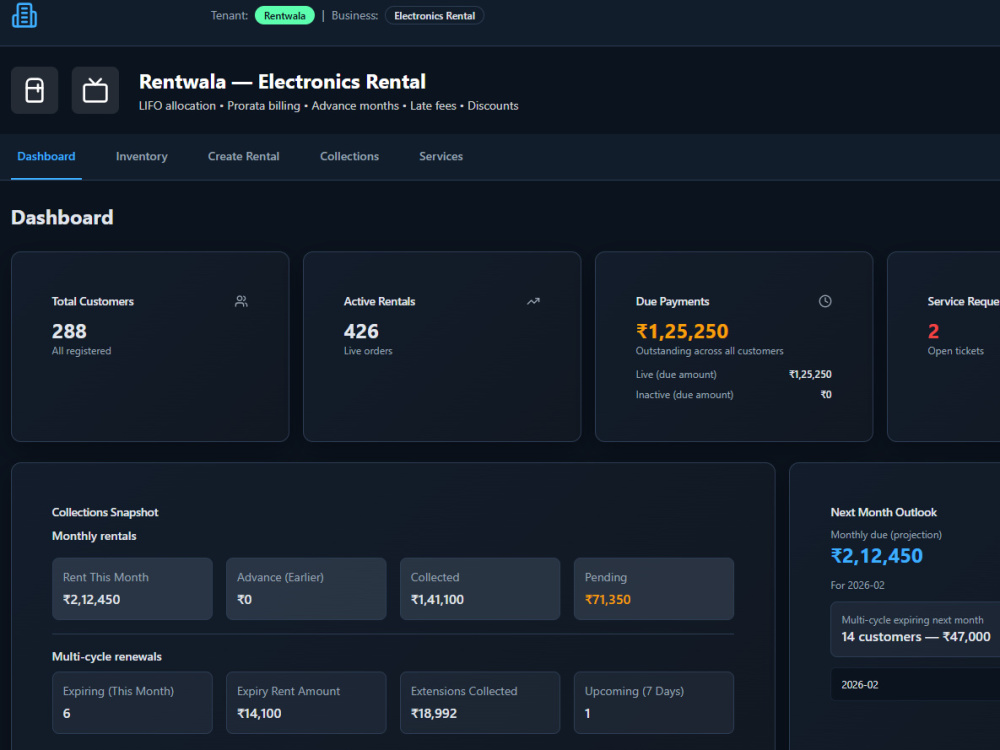The width and height of the screenshot is (1000, 750).
Task: Click the Monthly rentals label
Action: point(94,536)
